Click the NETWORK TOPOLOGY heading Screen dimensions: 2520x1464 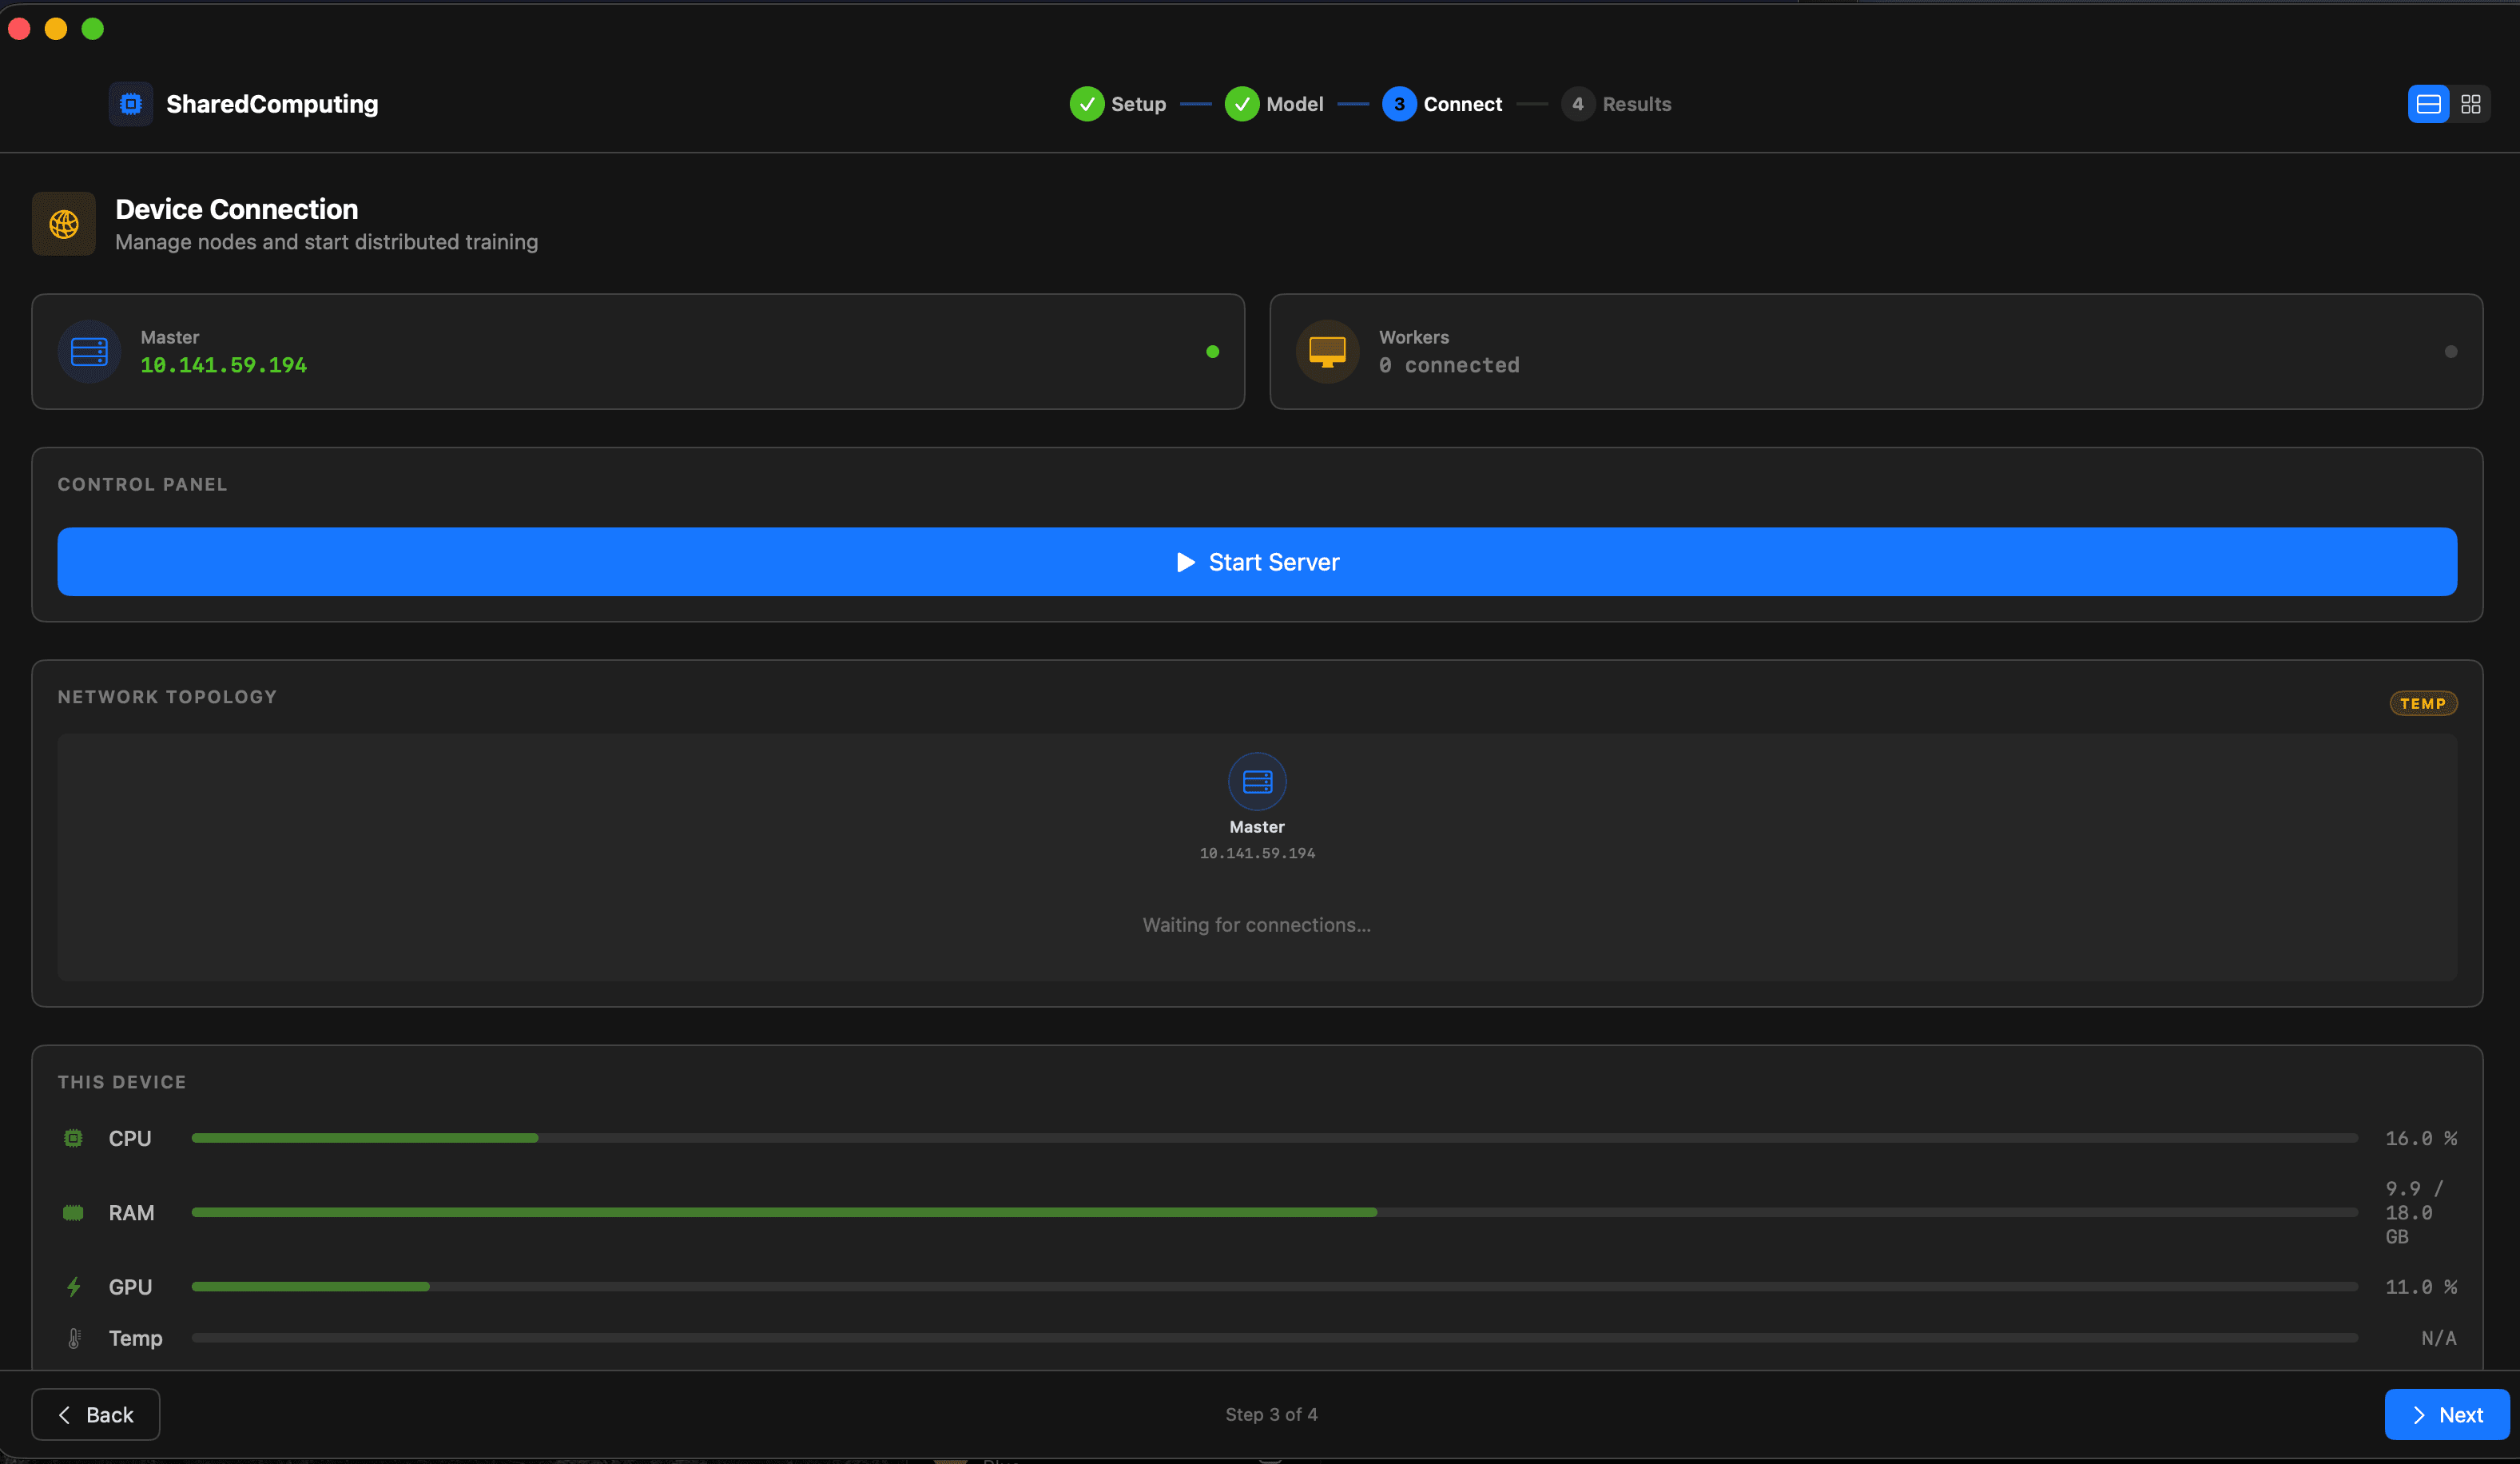tap(167, 697)
